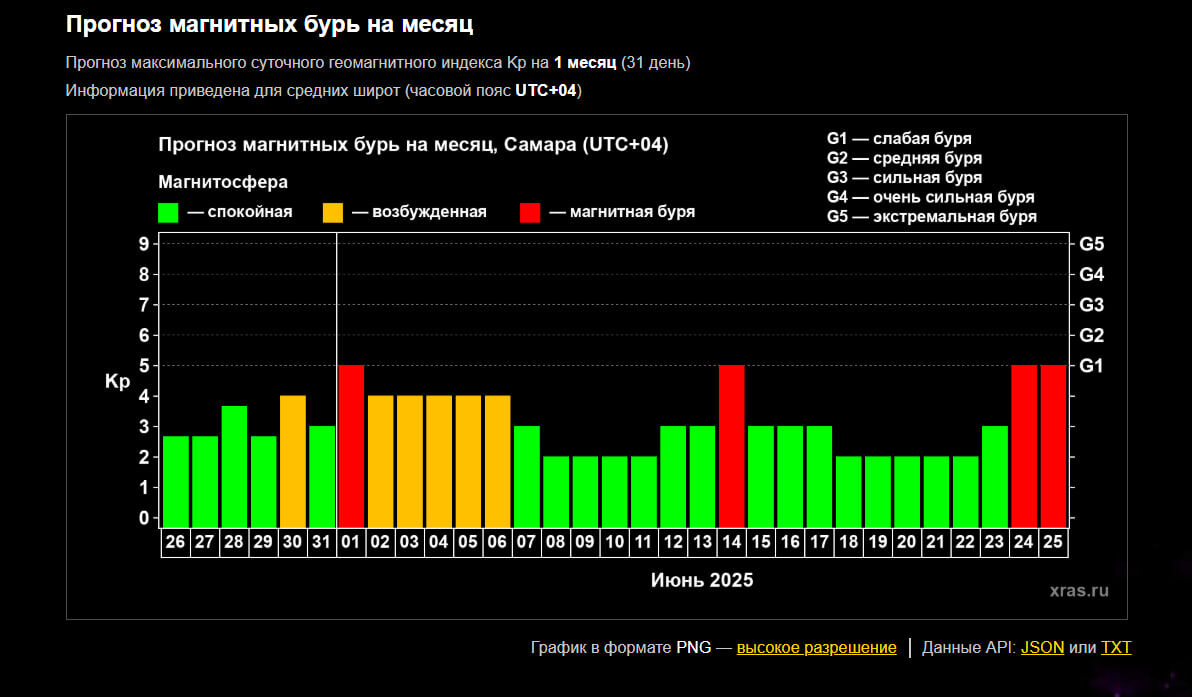
Task: Click the date label 07 on axis
Action: pos(526,542)
